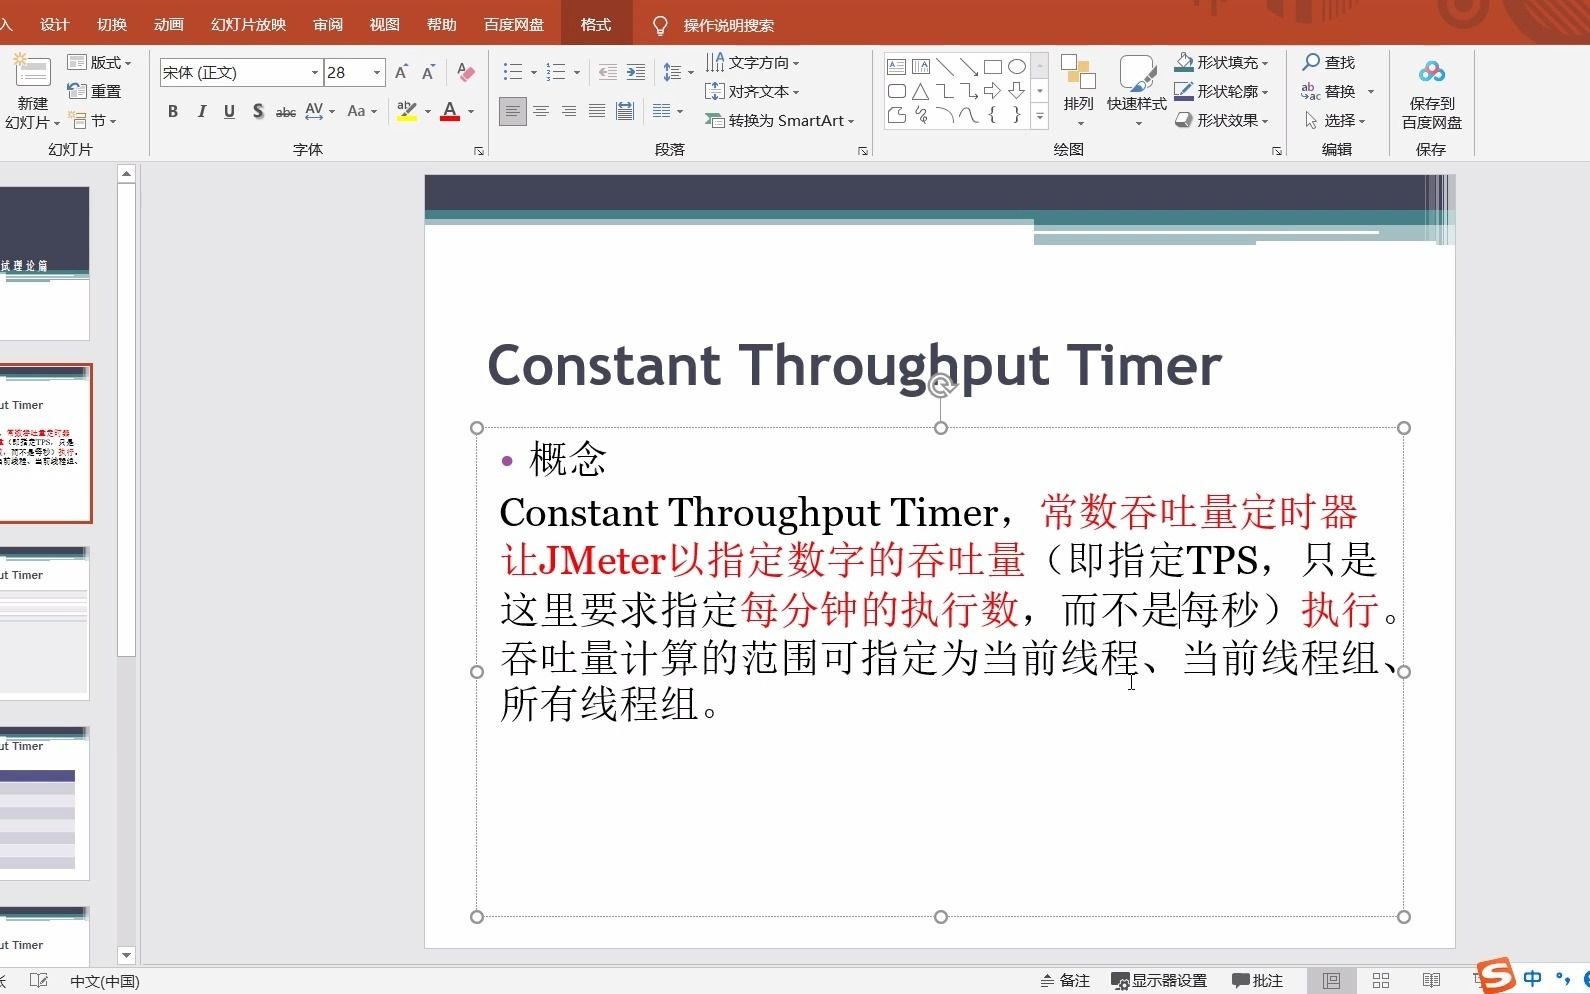Justify the text
This screenshot has width=1590, height=994.
tap(597, 111)
